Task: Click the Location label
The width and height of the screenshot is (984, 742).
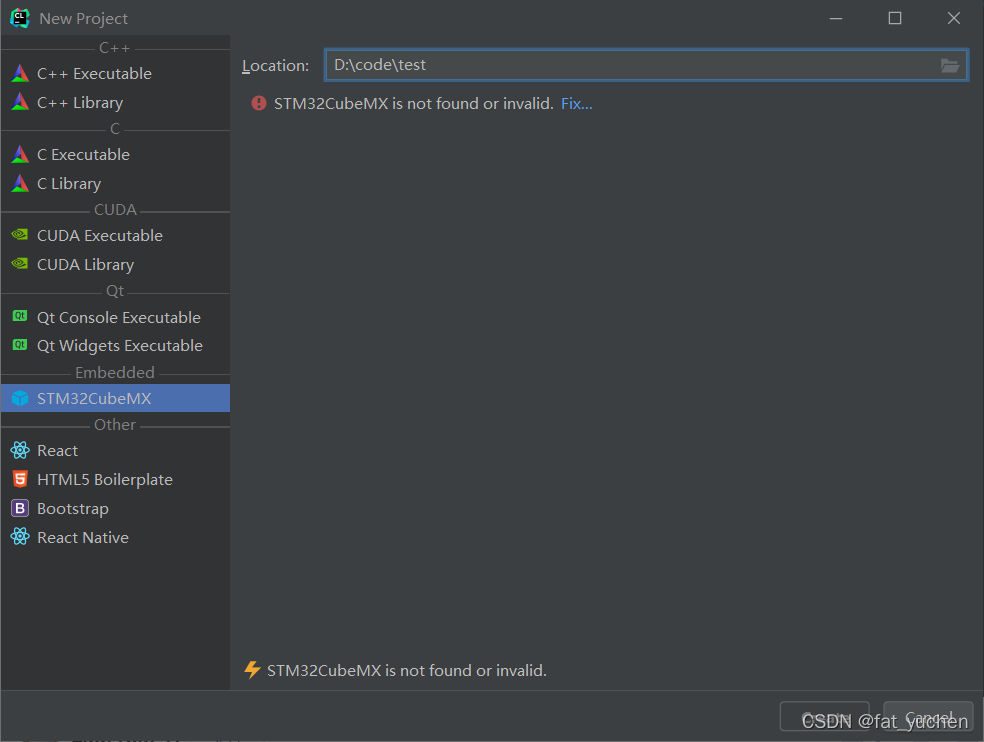Action: pyautogui.click(x=275, y=66)
